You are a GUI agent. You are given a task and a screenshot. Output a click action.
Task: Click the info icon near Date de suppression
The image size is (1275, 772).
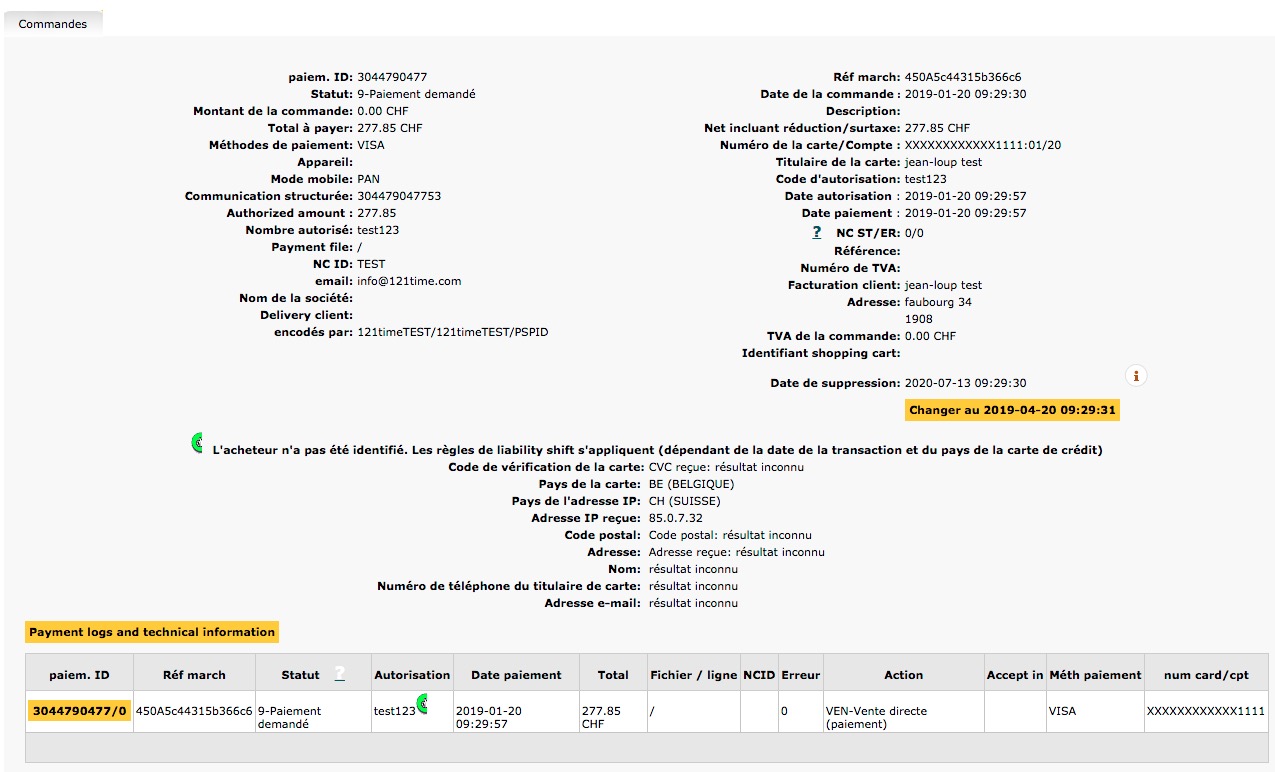click(x=1135, y=376)
